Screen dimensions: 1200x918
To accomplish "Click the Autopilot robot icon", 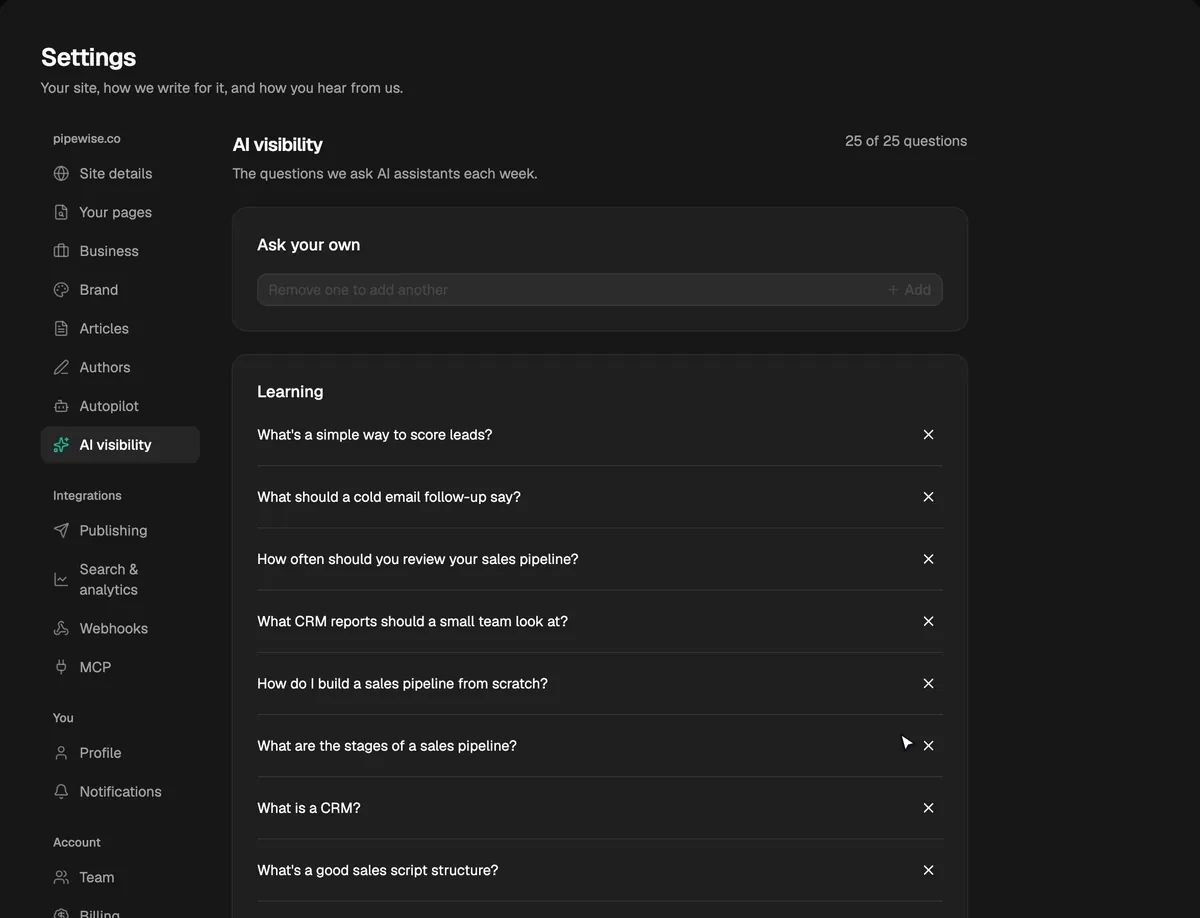I will [61, 406].
